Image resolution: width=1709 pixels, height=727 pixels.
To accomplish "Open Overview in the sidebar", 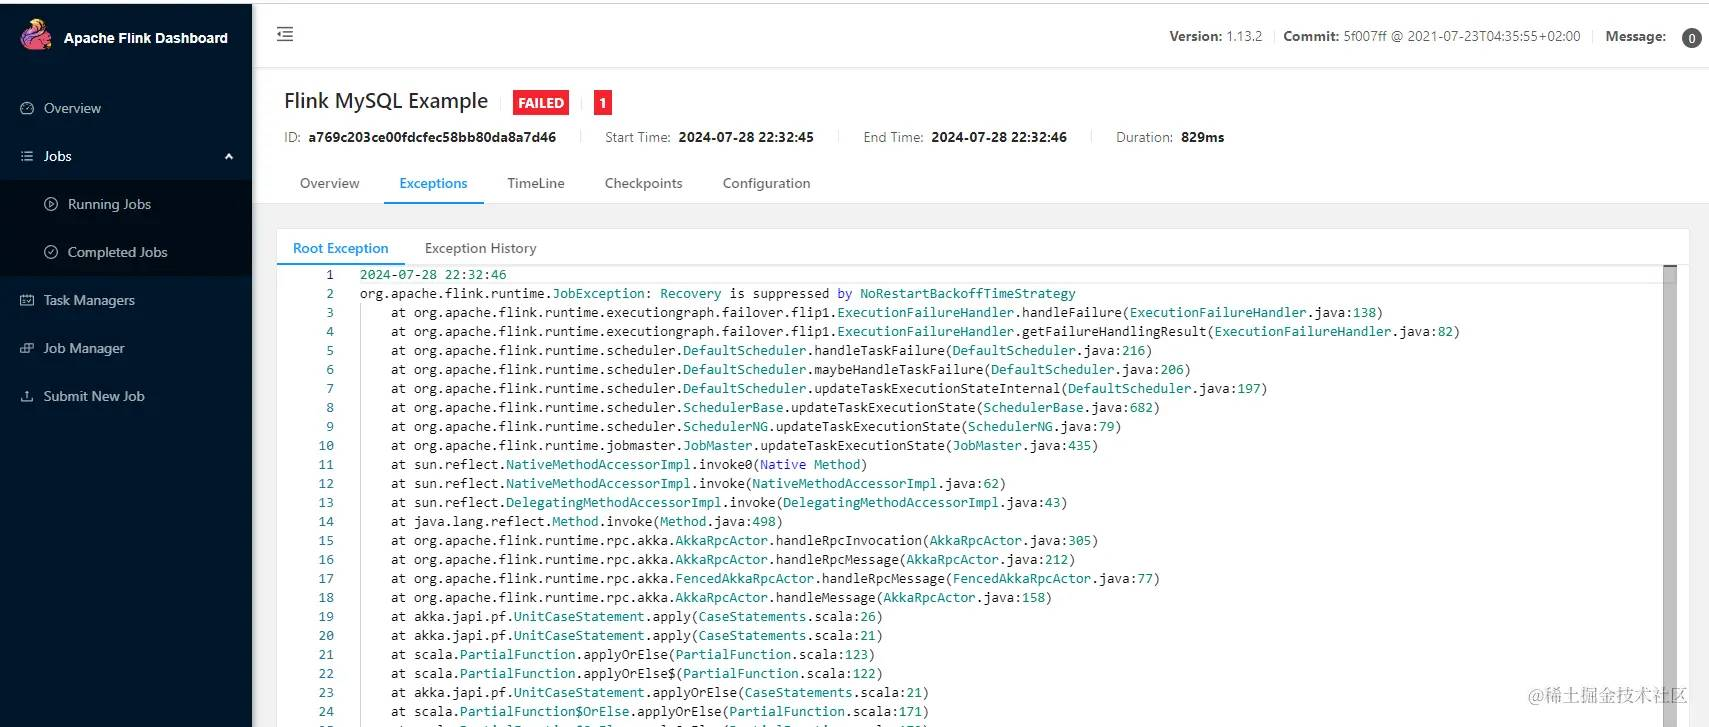I will click(x=72, y=108).
